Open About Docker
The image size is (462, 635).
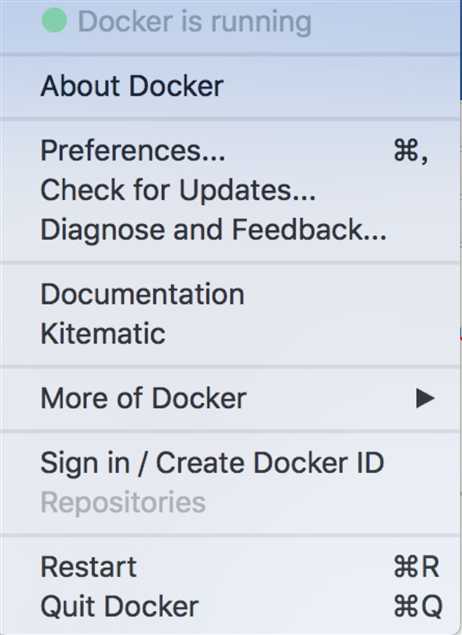tap(230, 86)
